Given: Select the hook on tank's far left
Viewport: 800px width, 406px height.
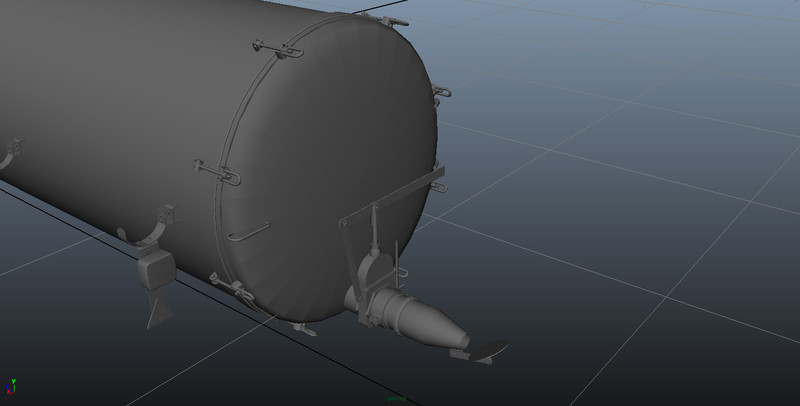Looking at the screenshot, I should [x=12, y=152].
